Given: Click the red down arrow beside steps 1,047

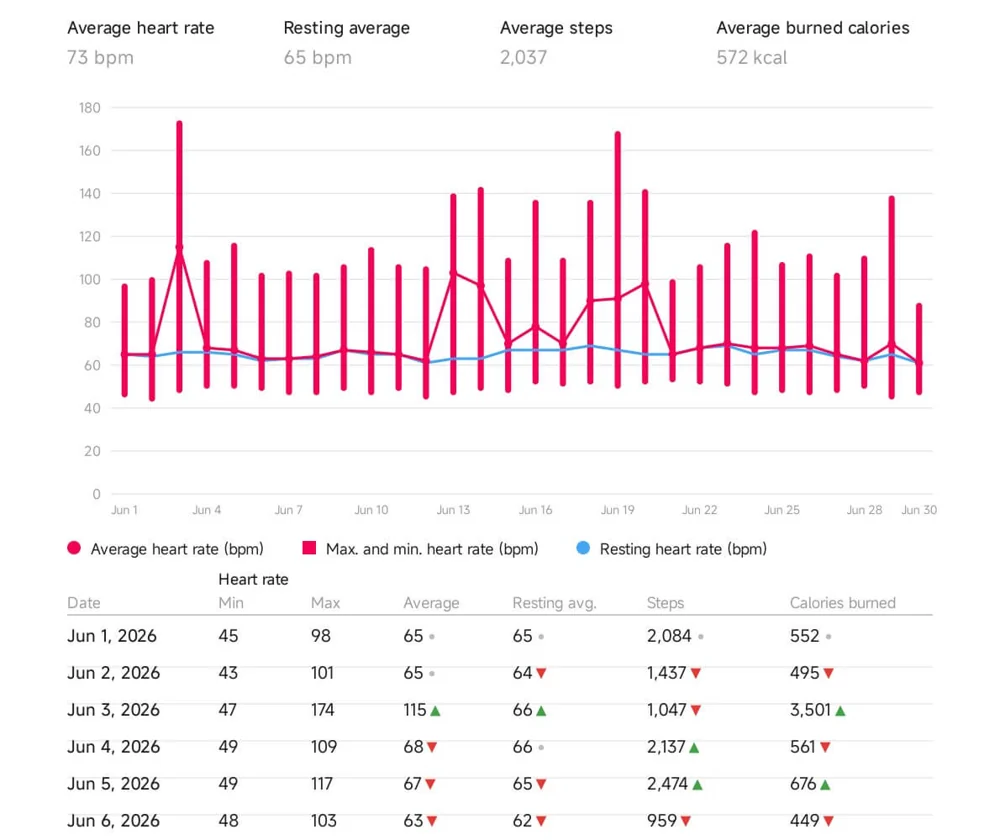Looking at the screenshot, I should 696,711.
